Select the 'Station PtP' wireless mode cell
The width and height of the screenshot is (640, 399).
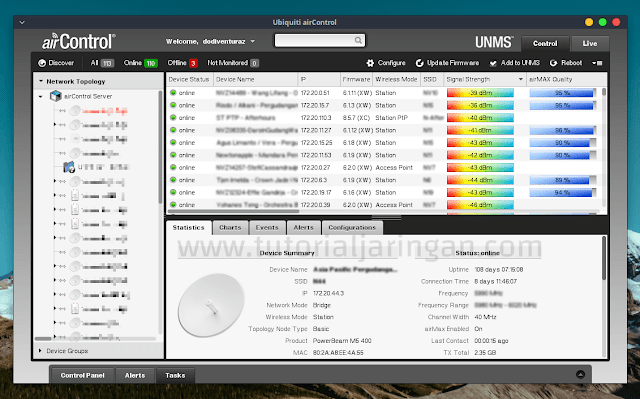(391, 117)
